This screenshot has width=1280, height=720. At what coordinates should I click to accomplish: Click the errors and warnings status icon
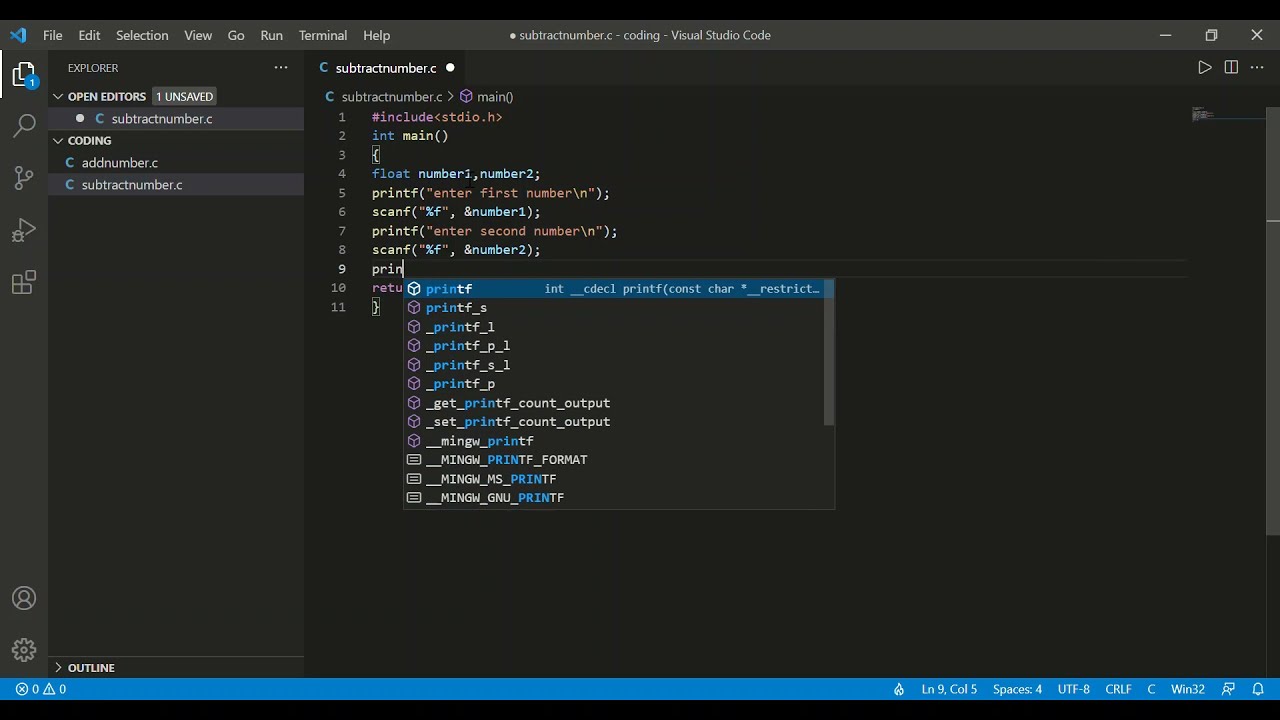[x=41, y=689]
